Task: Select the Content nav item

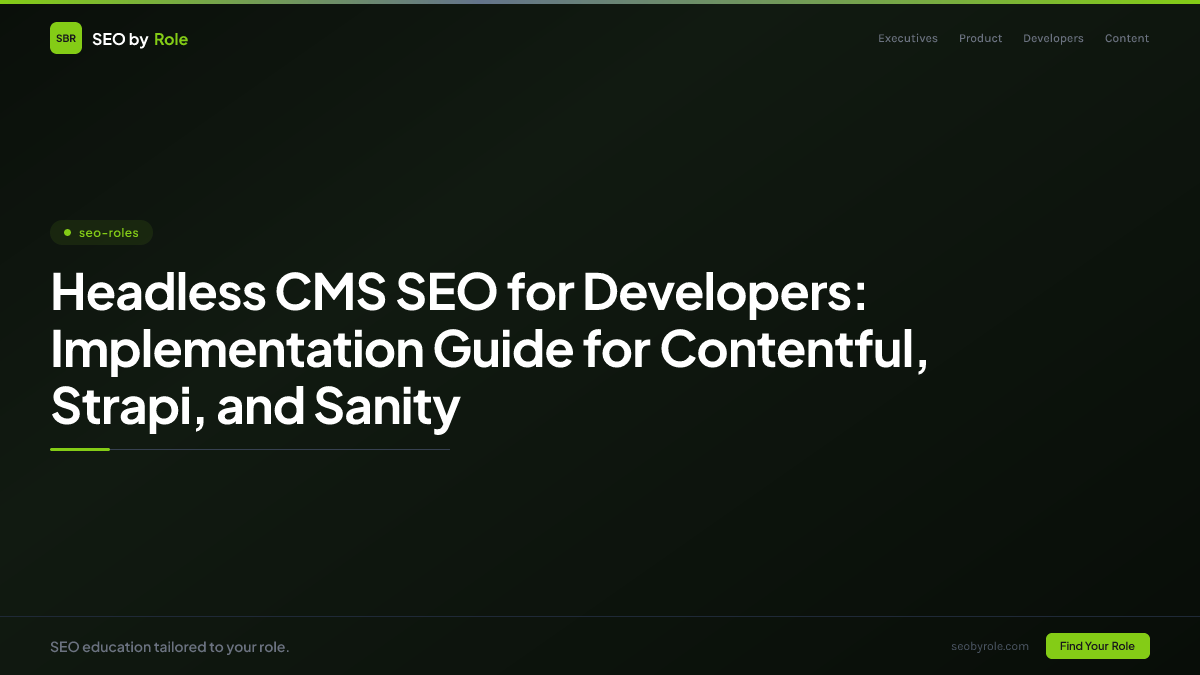Action: click(x=1126, y=38)
